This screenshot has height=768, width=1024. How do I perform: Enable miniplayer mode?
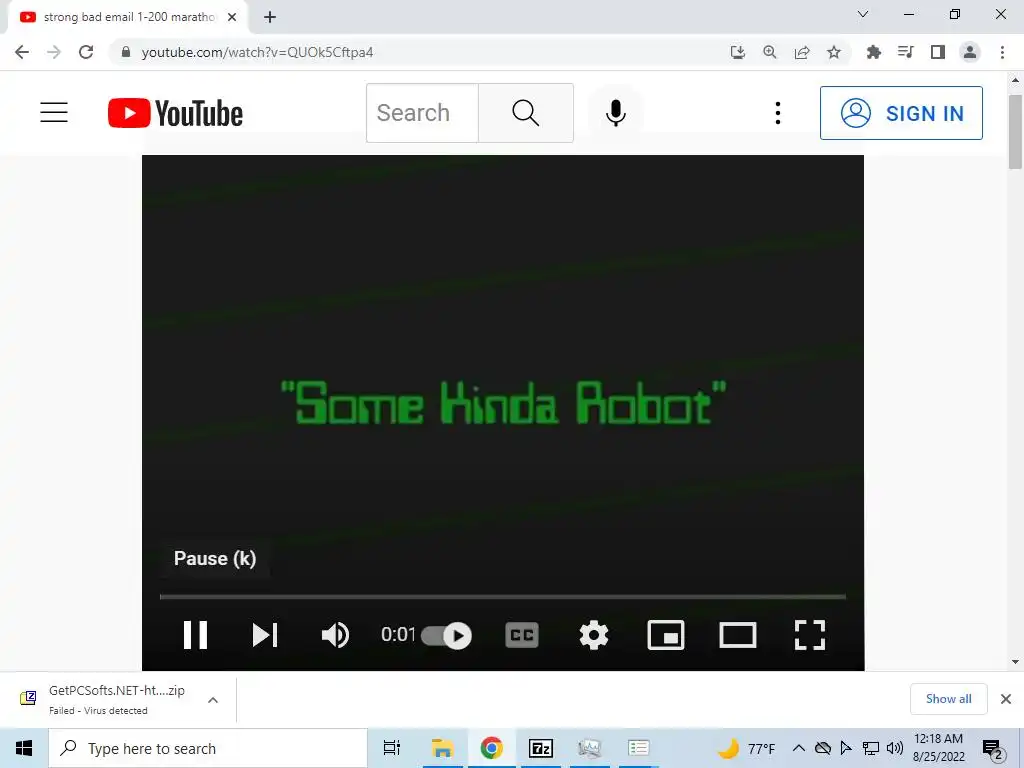(665, 635)
